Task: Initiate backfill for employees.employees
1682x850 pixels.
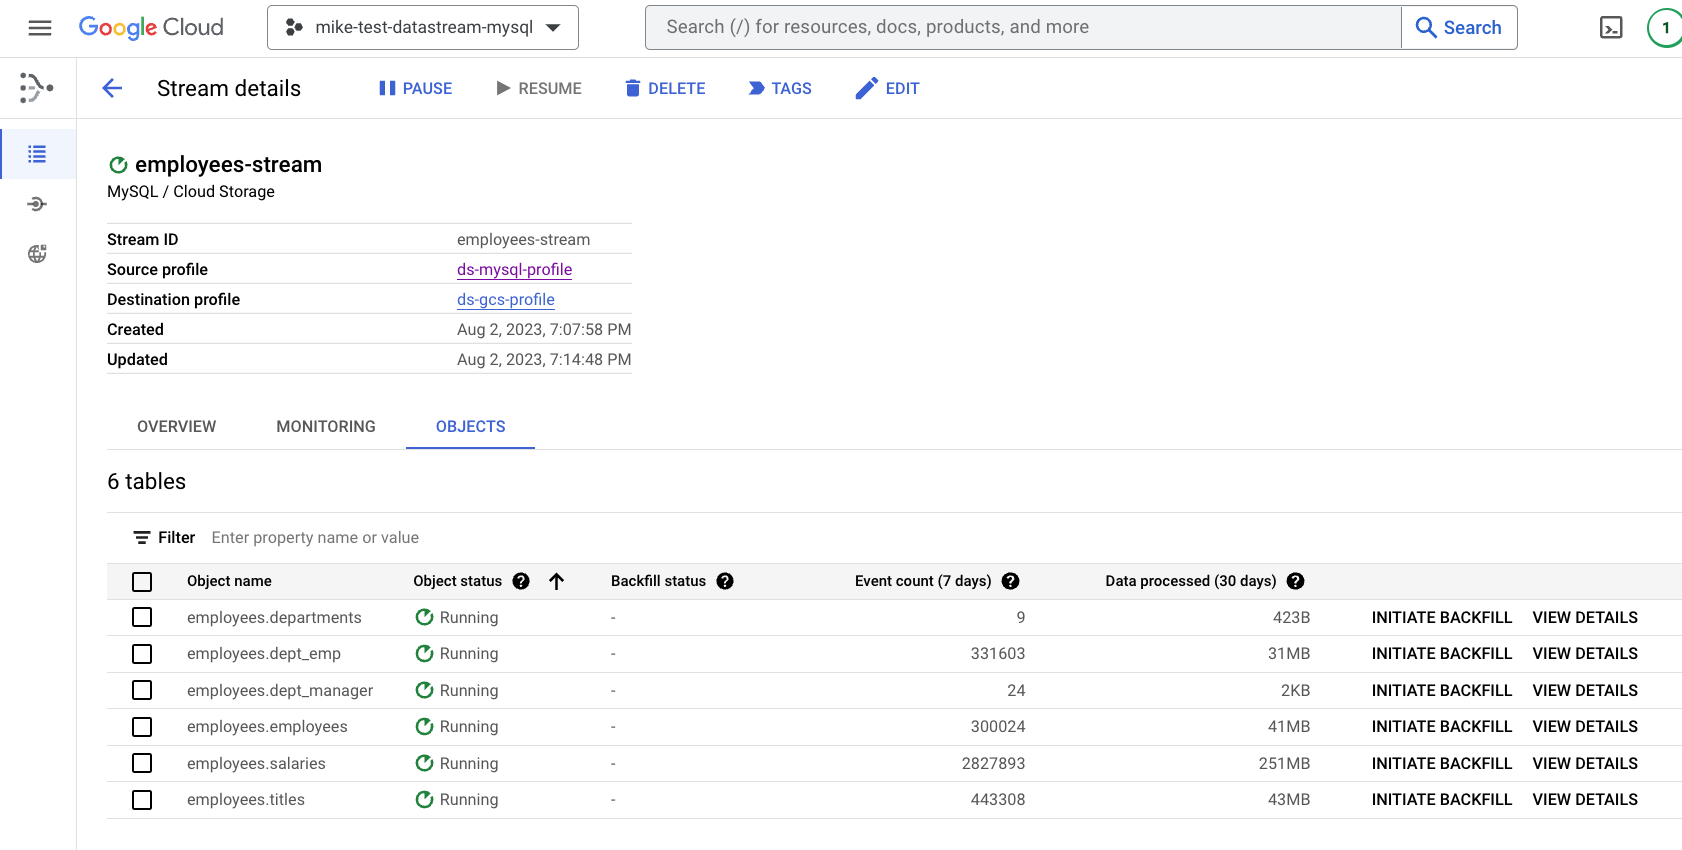Action: pos(1441,726)
